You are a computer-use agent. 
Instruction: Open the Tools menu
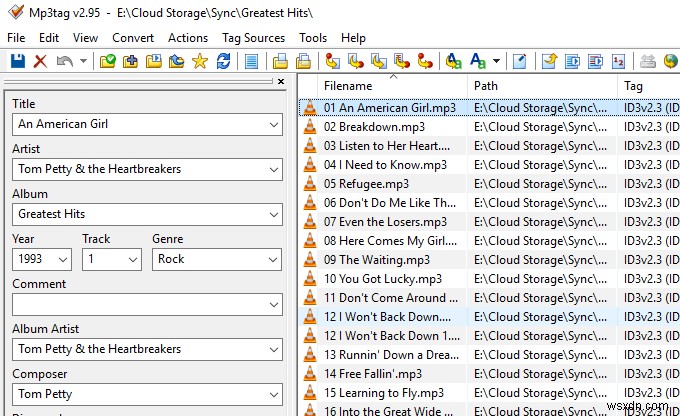pos(313,38)
